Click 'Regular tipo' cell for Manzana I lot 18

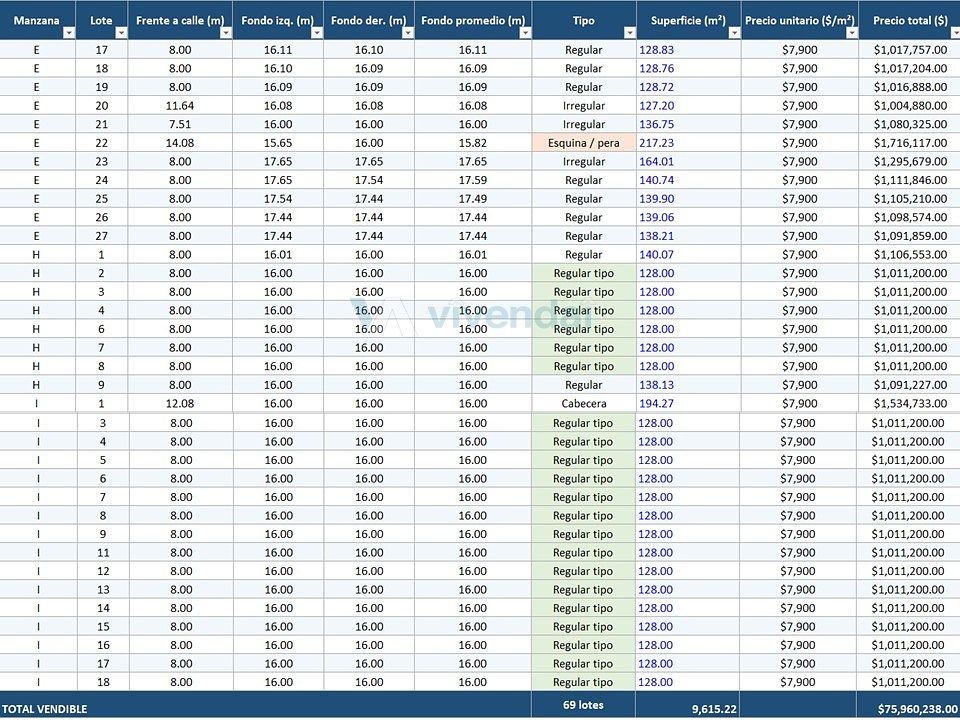pyautogui.click(x=583, y=682)
